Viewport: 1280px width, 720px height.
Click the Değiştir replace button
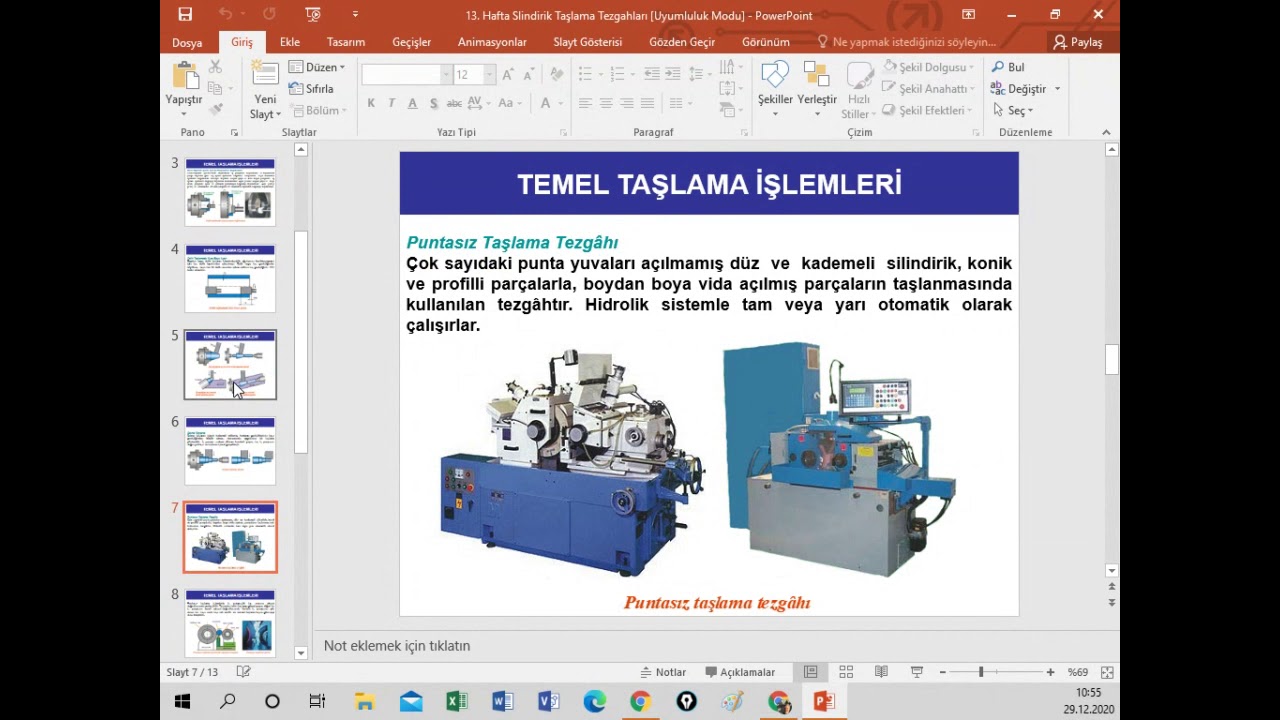(x=1026, y=89)
